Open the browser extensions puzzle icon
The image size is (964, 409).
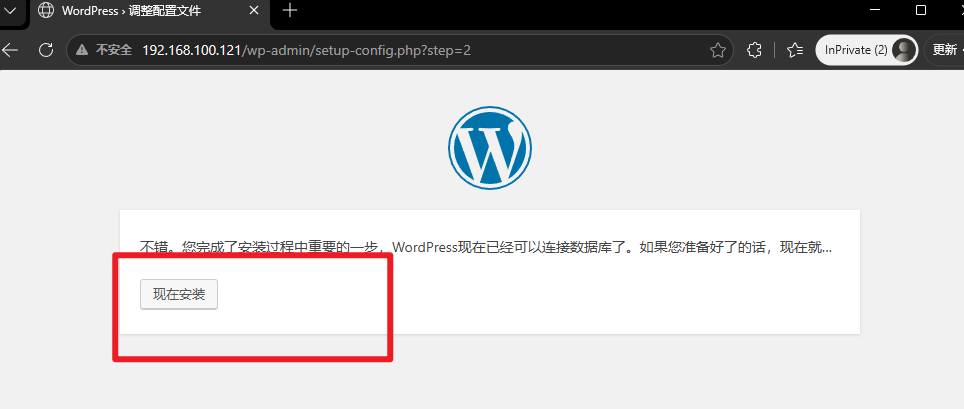(x=754, y=50)
